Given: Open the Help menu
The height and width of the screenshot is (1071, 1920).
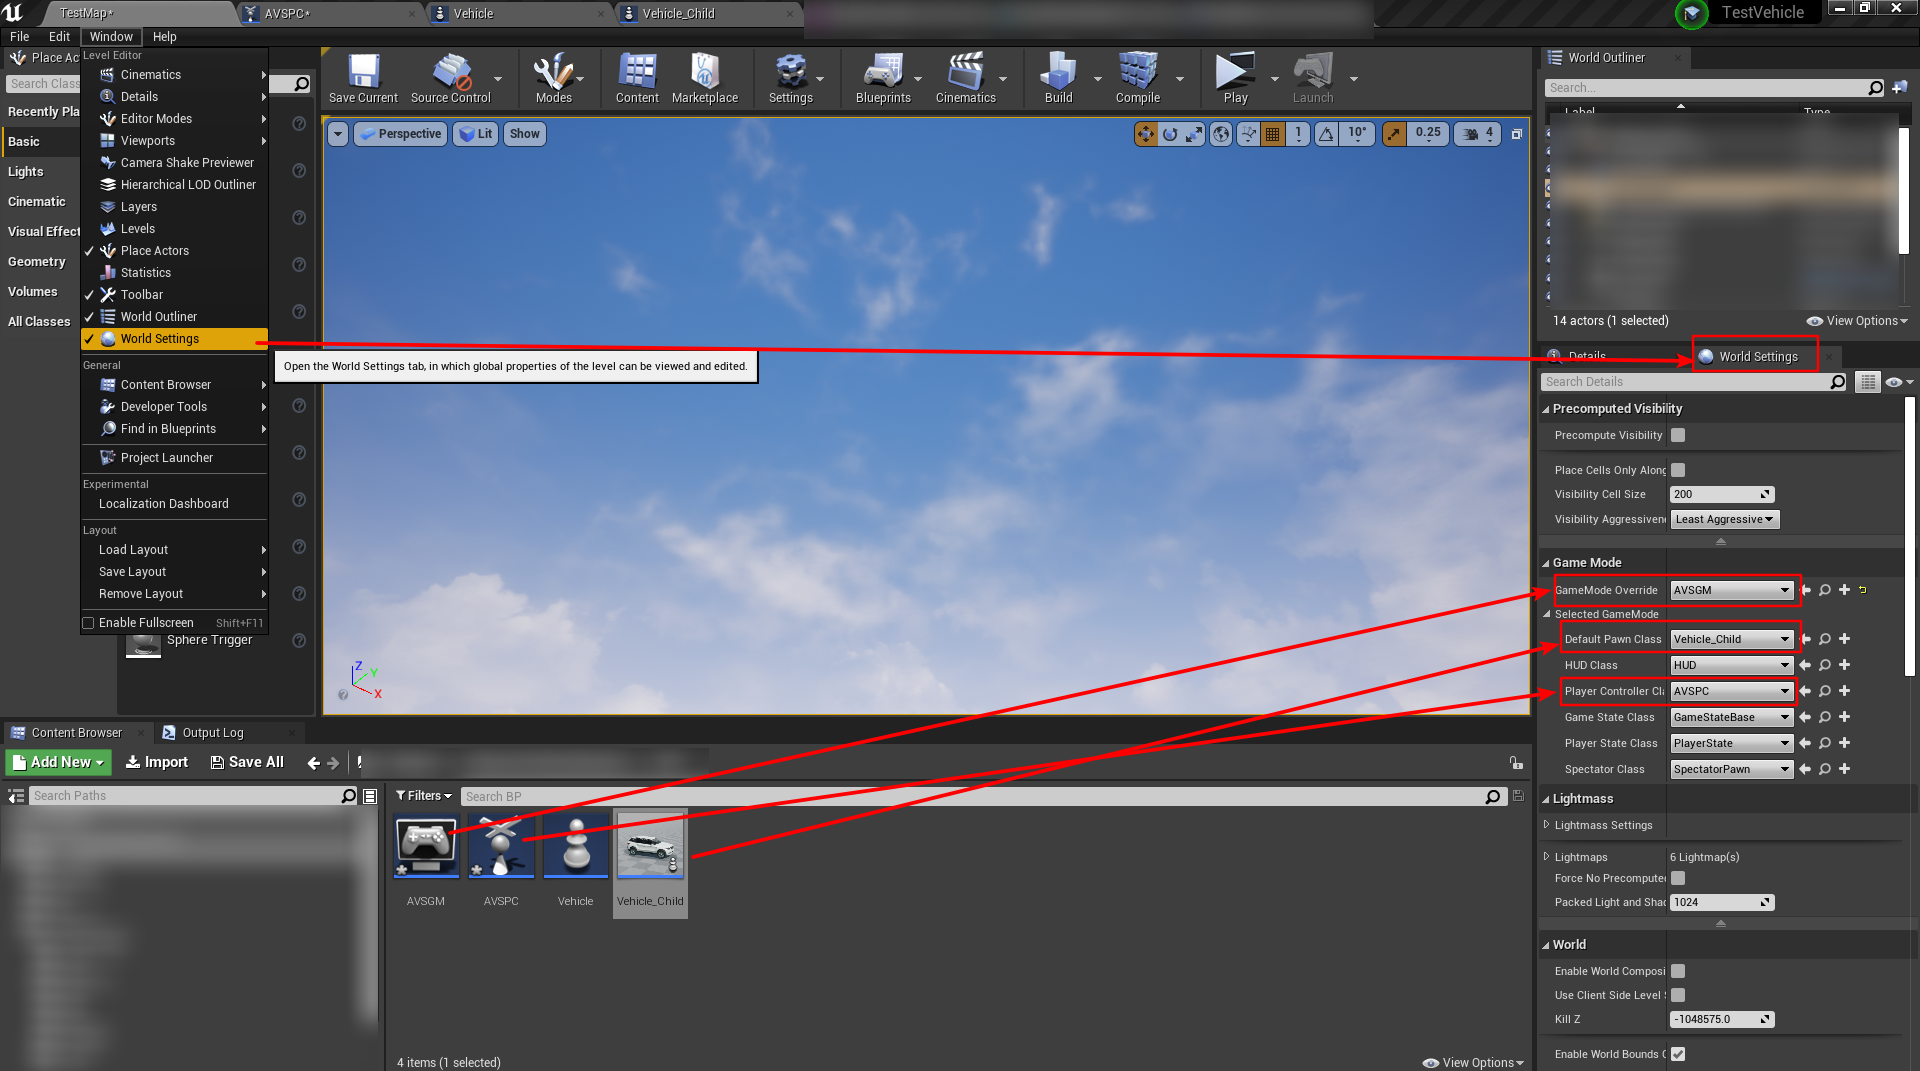Looking at the screenshot, I should pyautogui.click(x=164, y=37).
